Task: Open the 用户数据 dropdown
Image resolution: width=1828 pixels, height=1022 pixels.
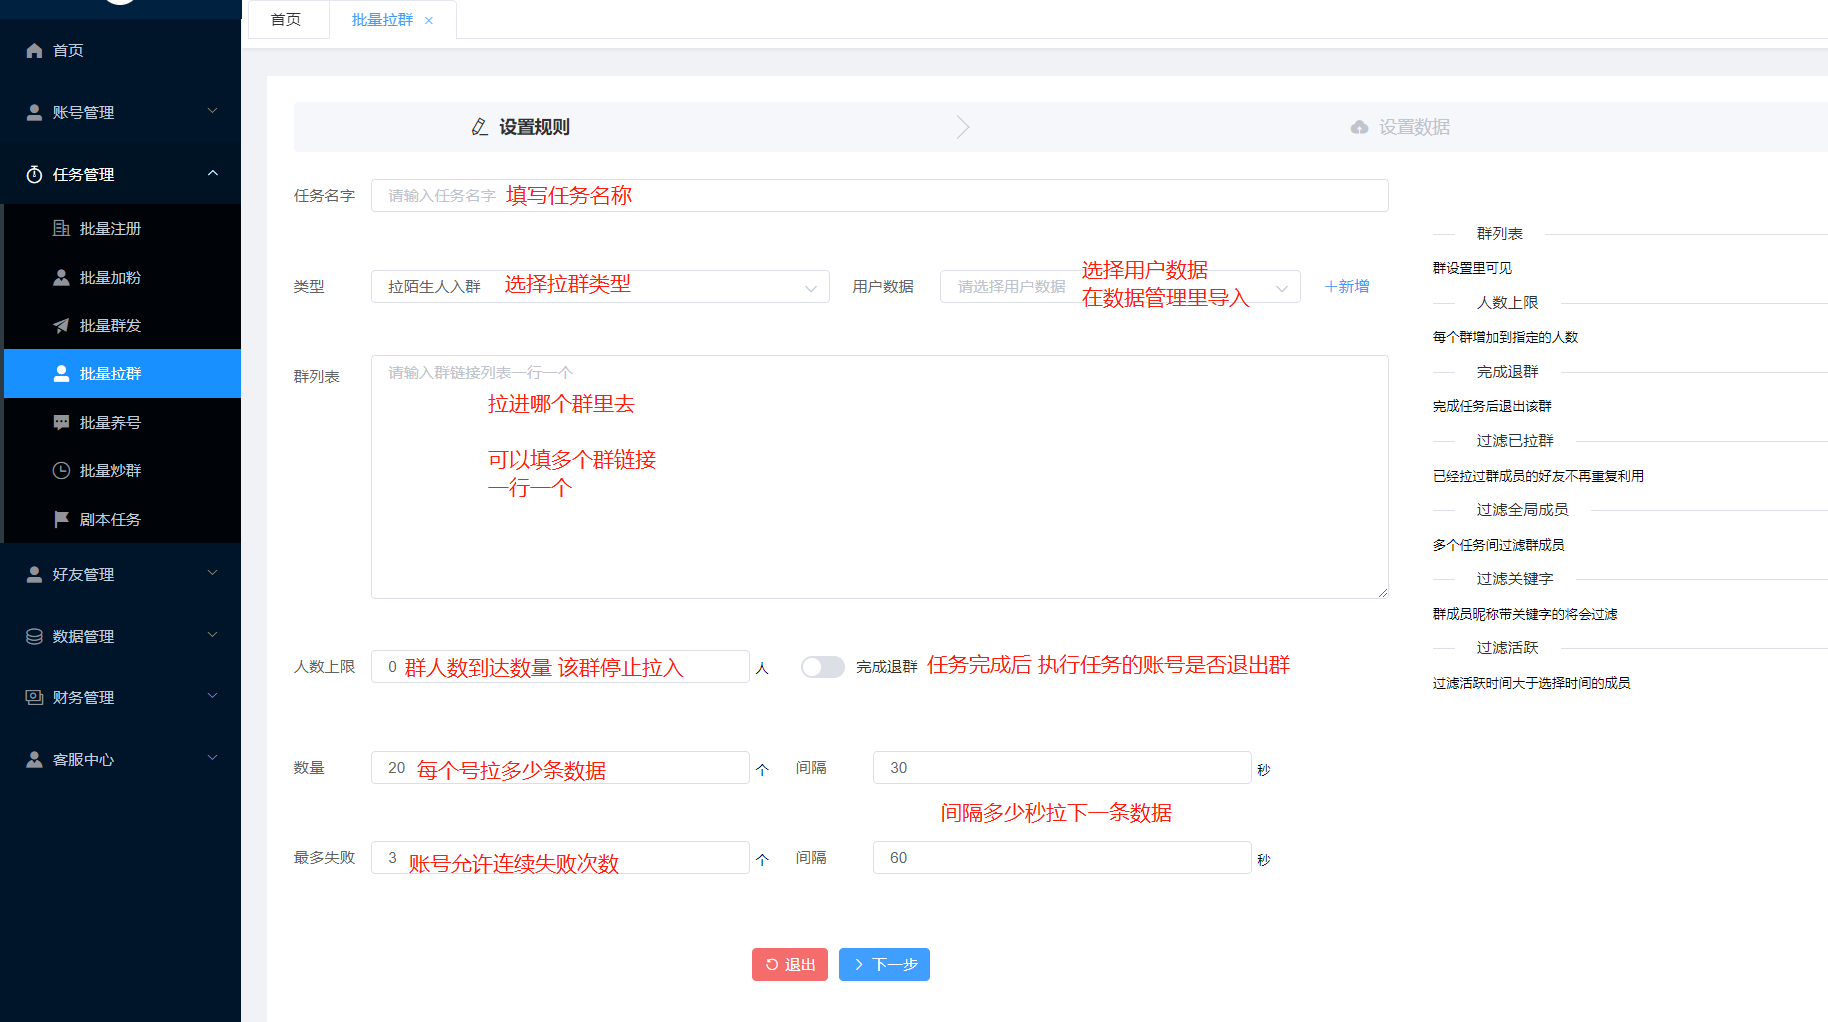Action: click(1119, 287)
